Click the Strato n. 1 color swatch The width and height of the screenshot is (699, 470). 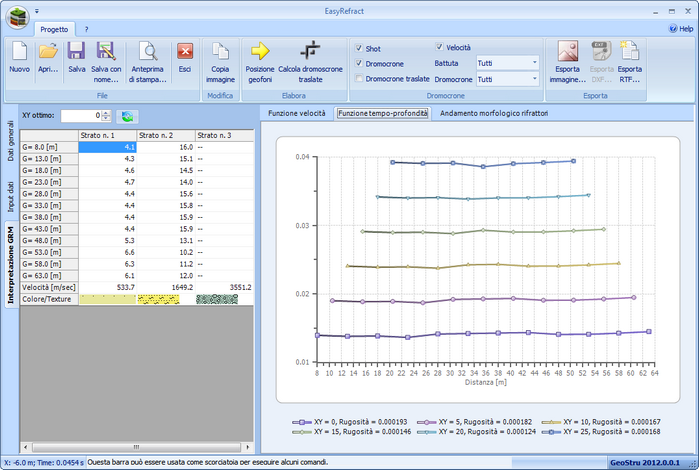(x=107, y=299)
